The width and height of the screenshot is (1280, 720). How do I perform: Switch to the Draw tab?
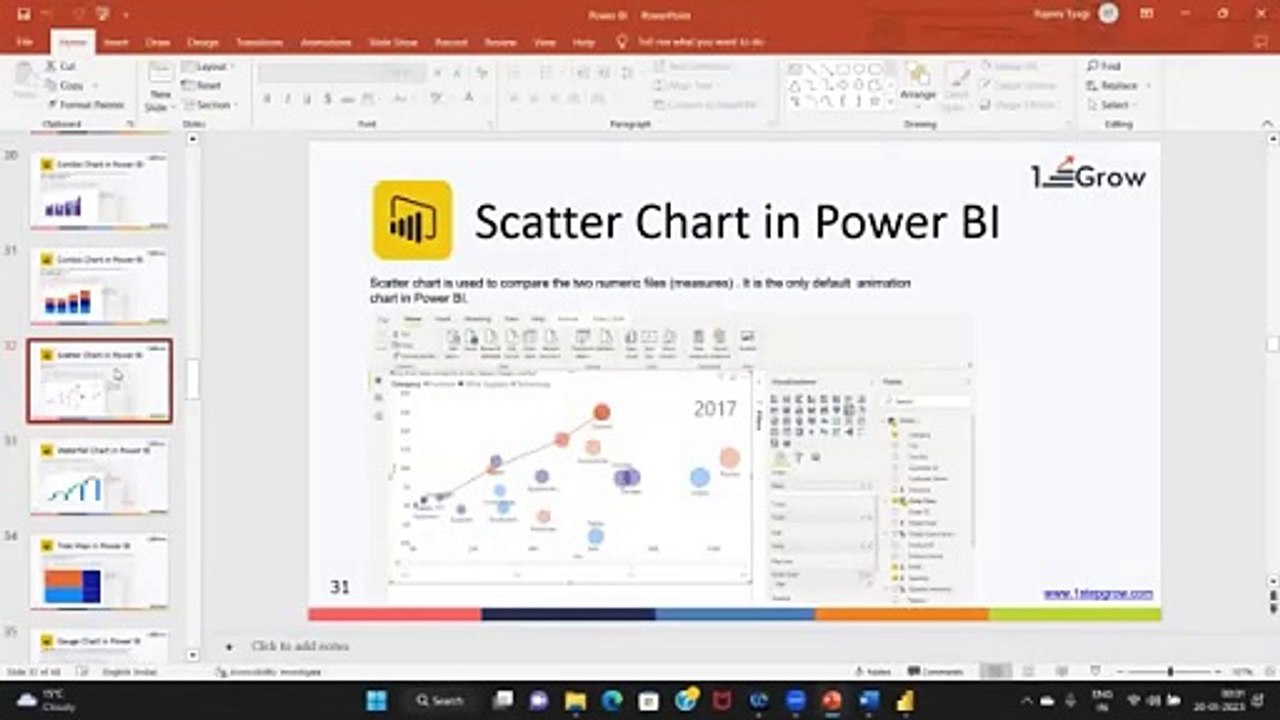(x=158, y=43)
